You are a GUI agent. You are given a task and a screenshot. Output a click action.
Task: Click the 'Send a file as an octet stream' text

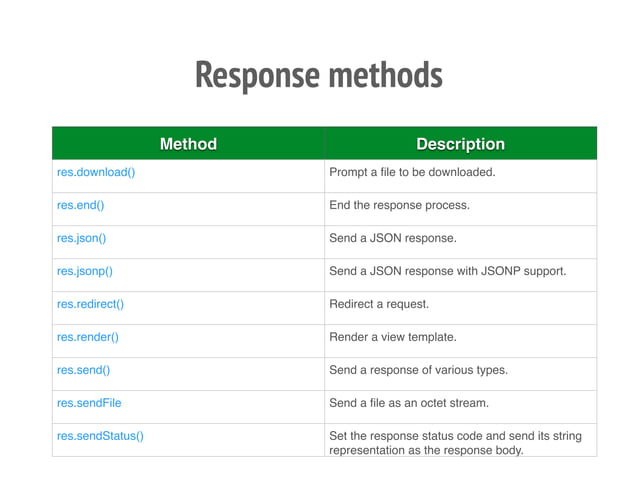[x=409, y=403]
